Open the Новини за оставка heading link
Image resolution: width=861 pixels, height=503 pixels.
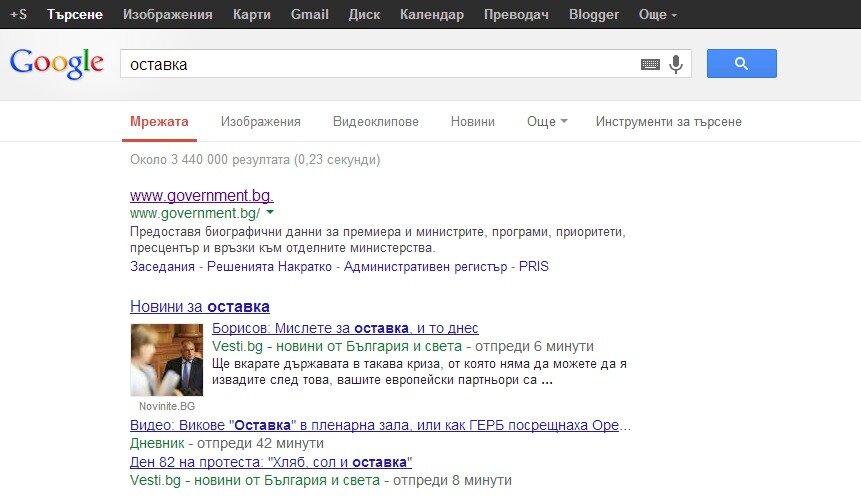pyautogui.click(x=200, y=306)
